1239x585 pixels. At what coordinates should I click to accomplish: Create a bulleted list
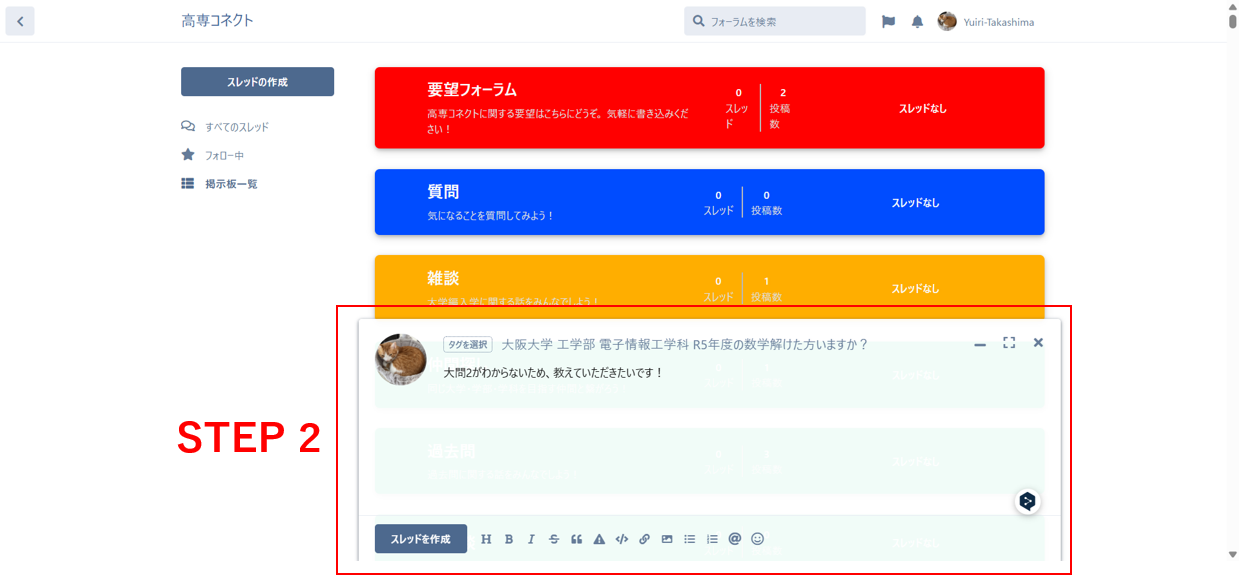(689, 538)
